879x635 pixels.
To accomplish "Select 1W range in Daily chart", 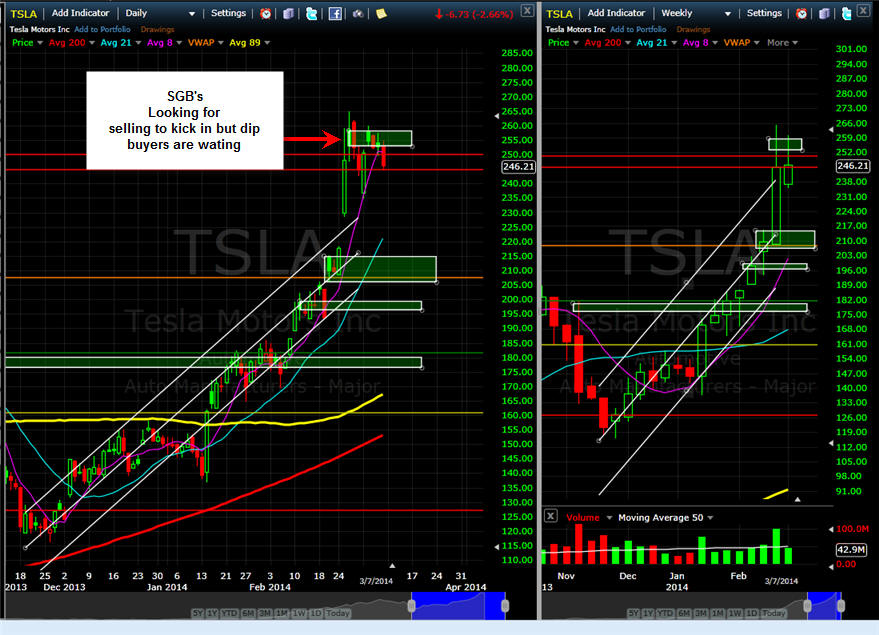I will (299, 613).
